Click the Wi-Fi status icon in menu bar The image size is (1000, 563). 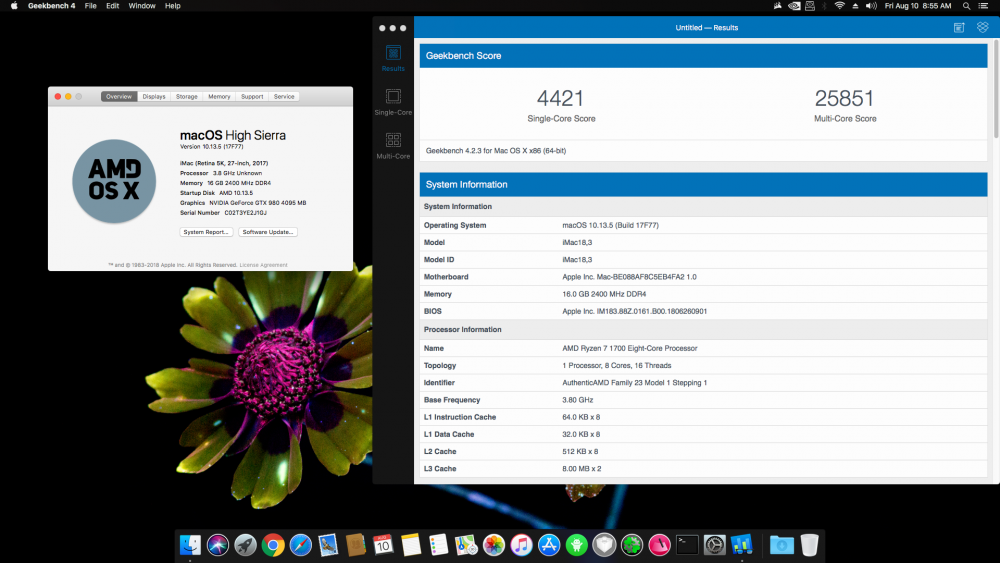coord(839,6)
